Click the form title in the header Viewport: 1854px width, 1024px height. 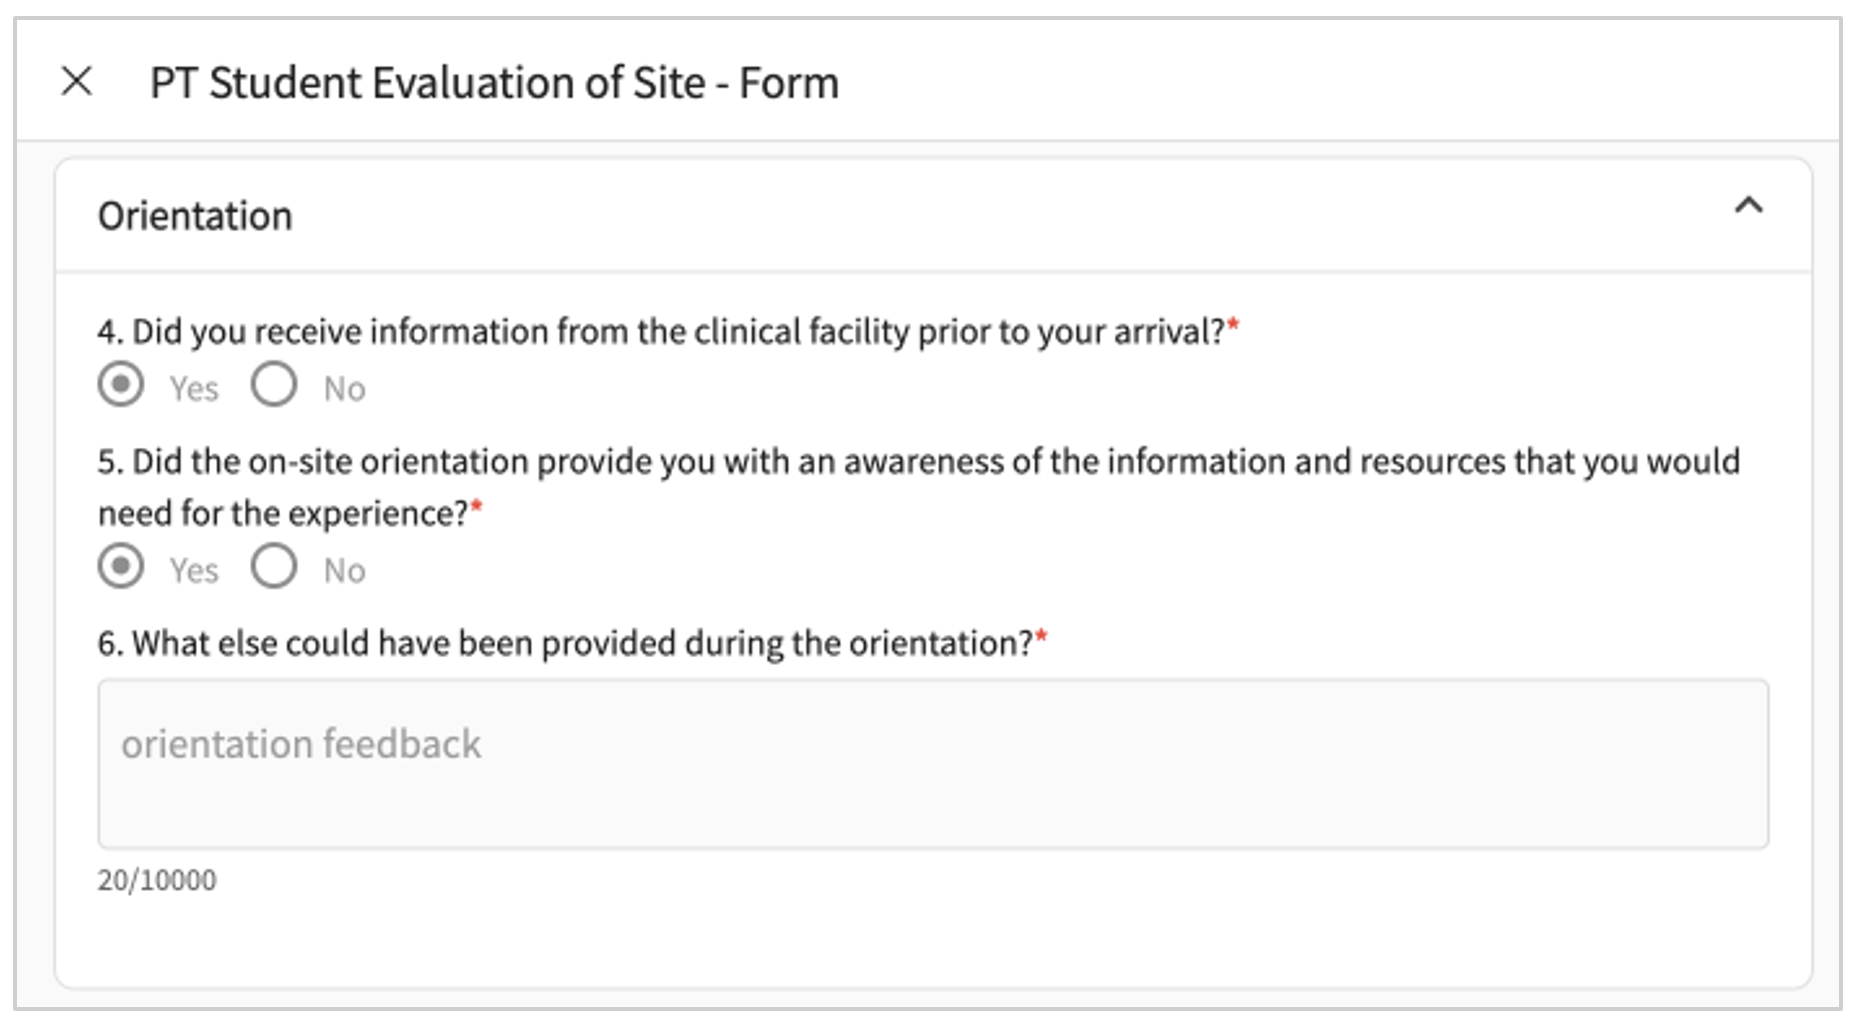(x=494, y=83)
